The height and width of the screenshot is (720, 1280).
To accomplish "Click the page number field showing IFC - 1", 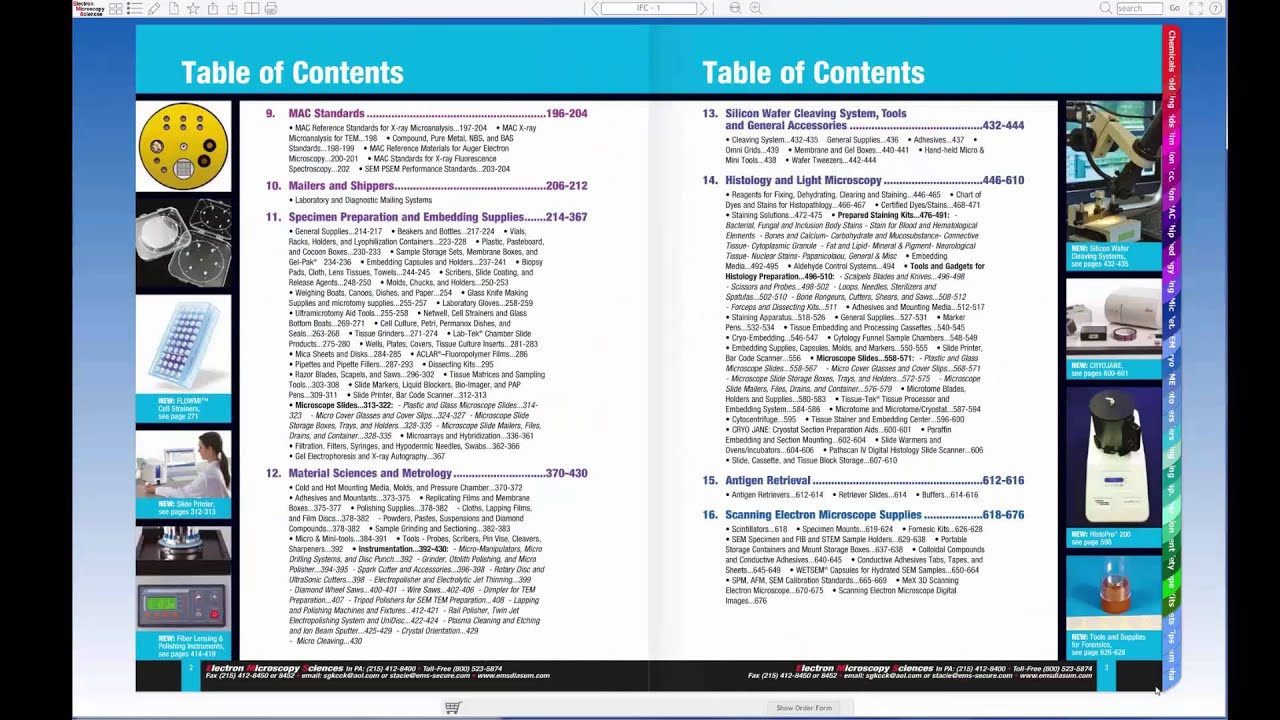I will point(649,8).
